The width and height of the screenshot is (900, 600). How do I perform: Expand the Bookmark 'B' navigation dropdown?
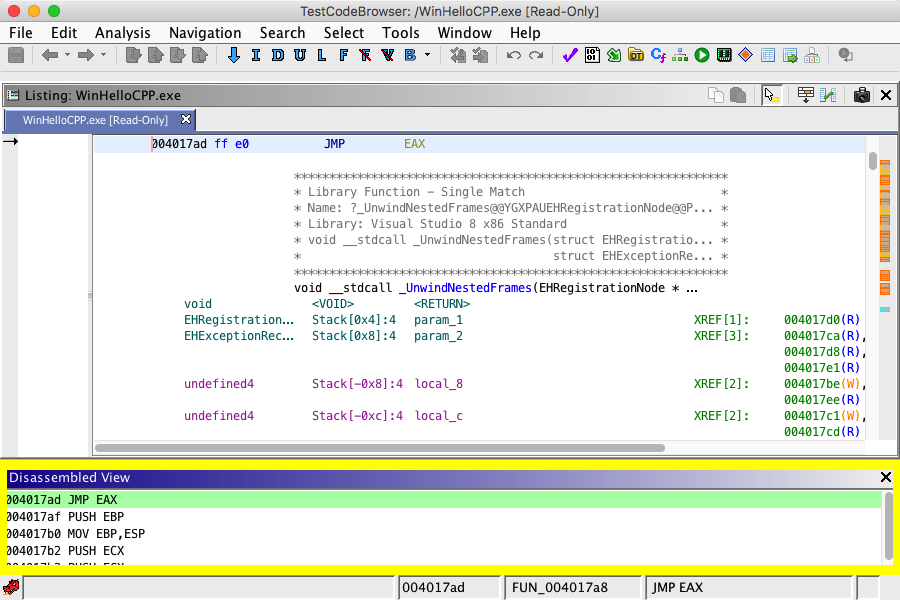(428, 55)
